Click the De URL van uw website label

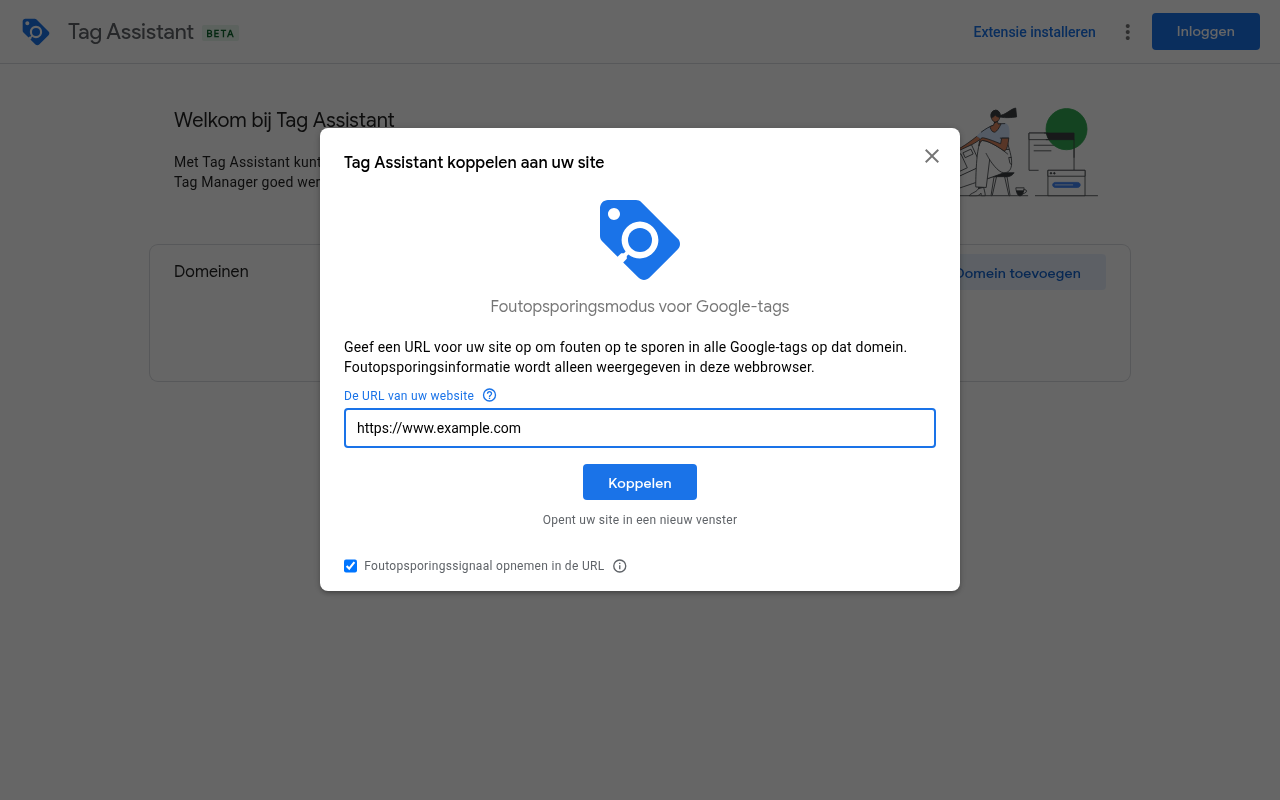[x=409, y=396]
